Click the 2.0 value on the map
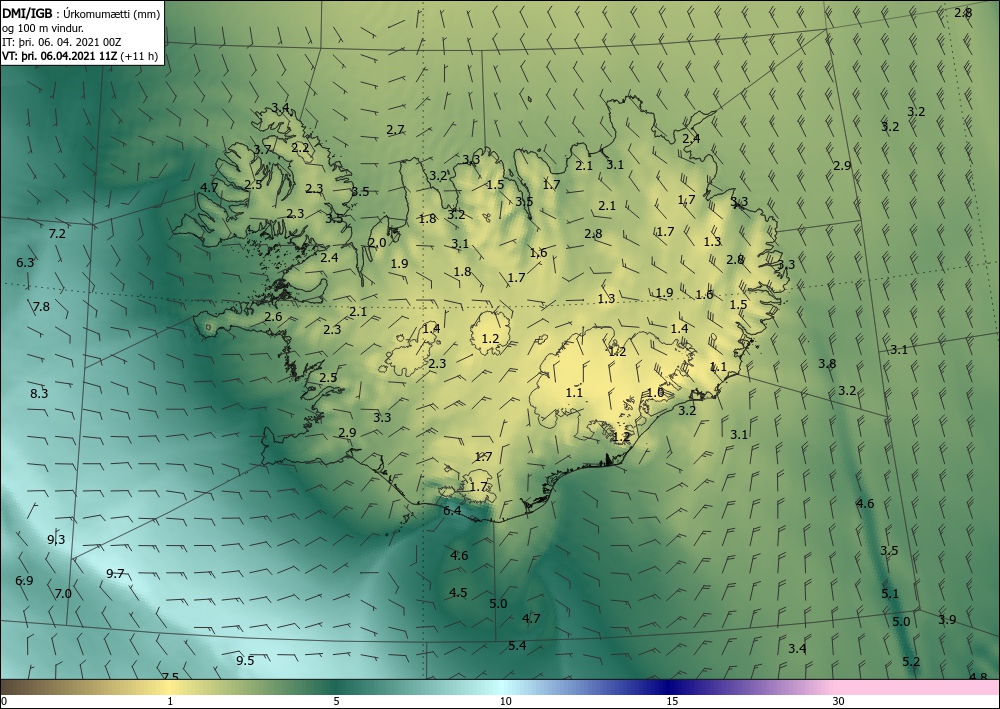Screen dimensions: 1000x709 coord(377,243)
